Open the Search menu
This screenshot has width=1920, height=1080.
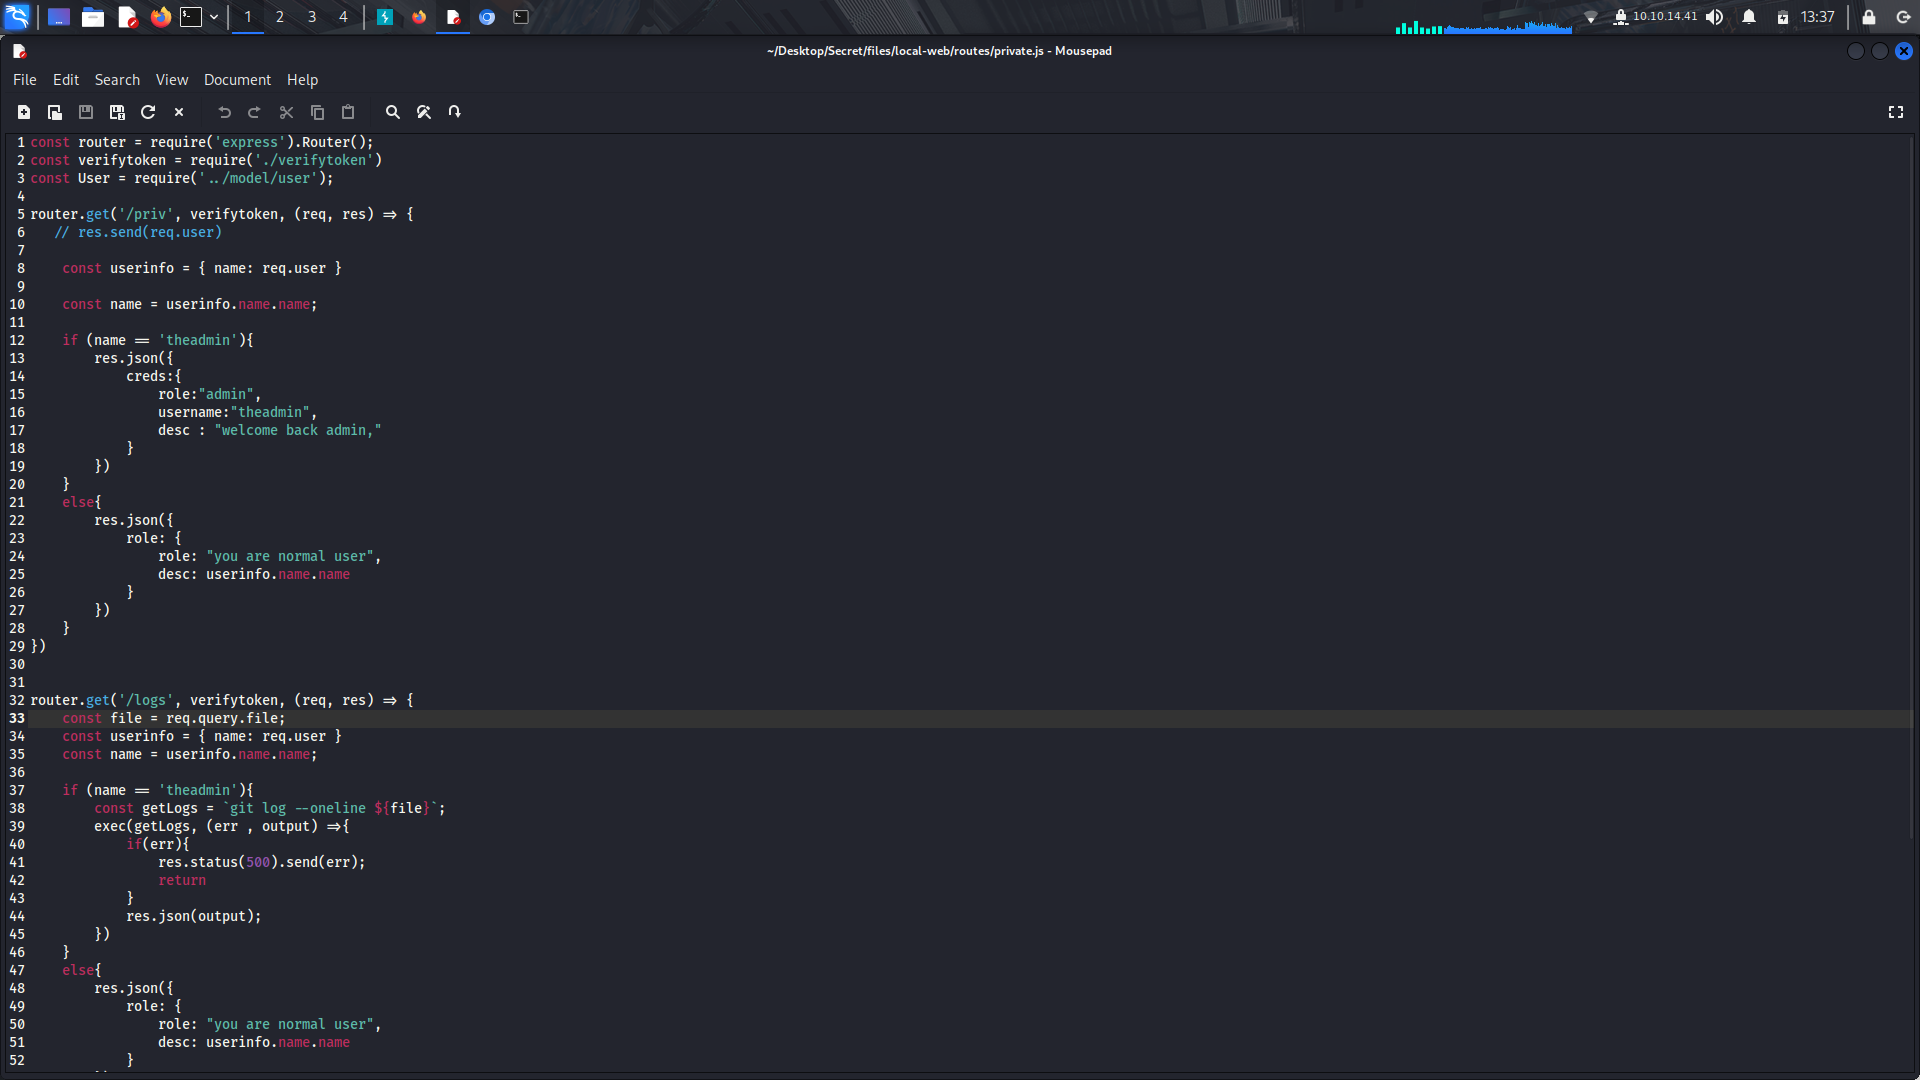coord(117,80)
